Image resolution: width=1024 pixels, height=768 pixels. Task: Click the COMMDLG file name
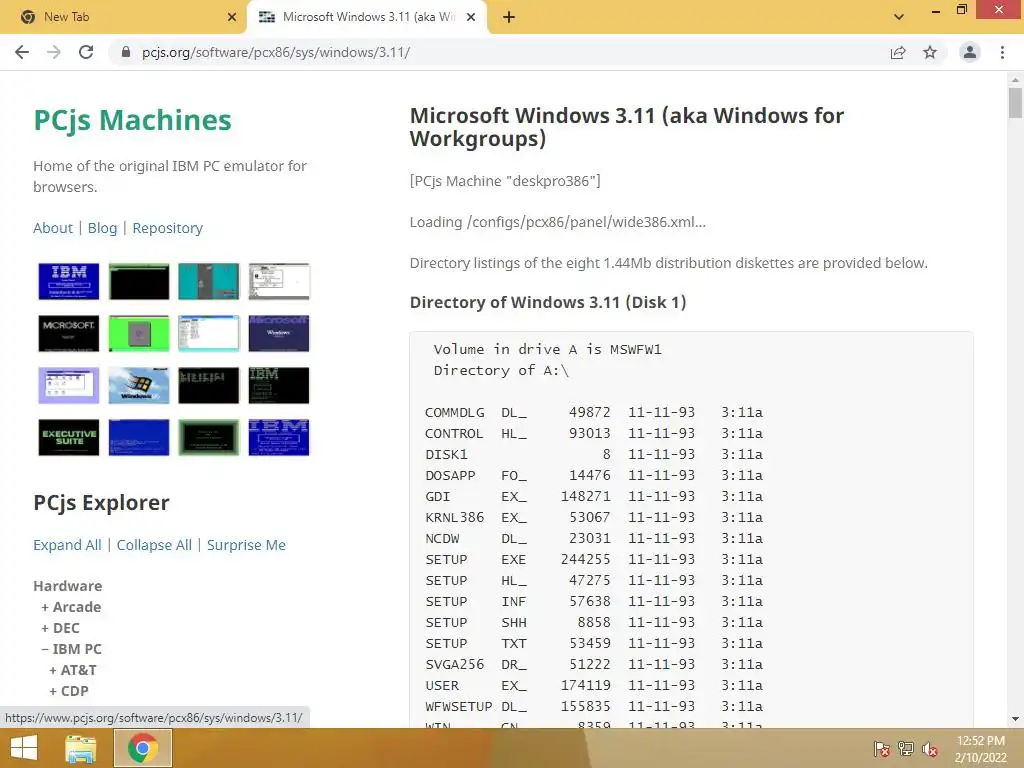coord(455,412)
